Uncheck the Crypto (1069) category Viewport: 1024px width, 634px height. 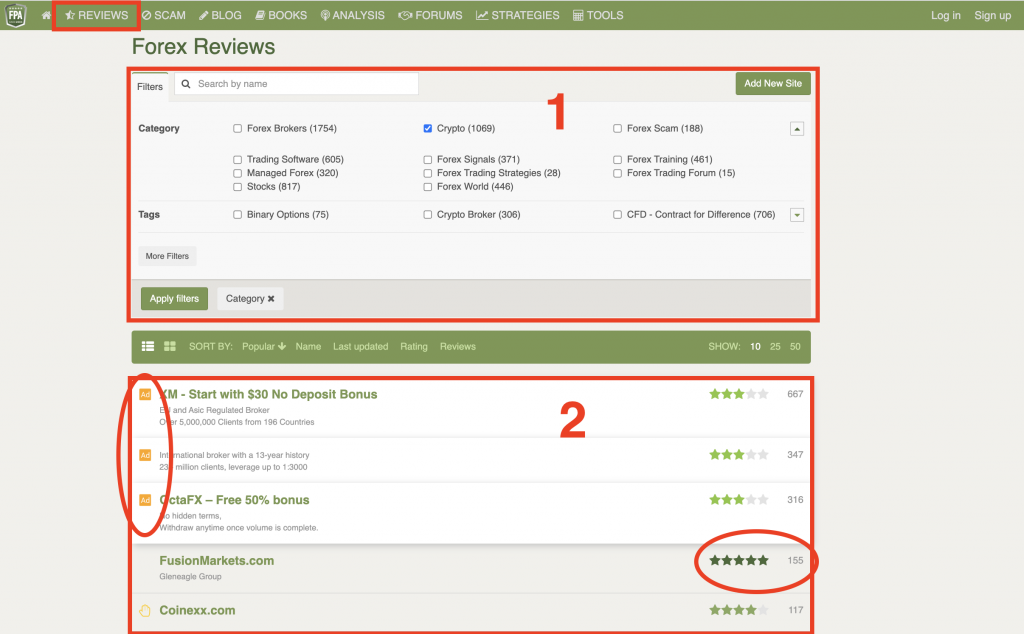click(x=428, y=129)
